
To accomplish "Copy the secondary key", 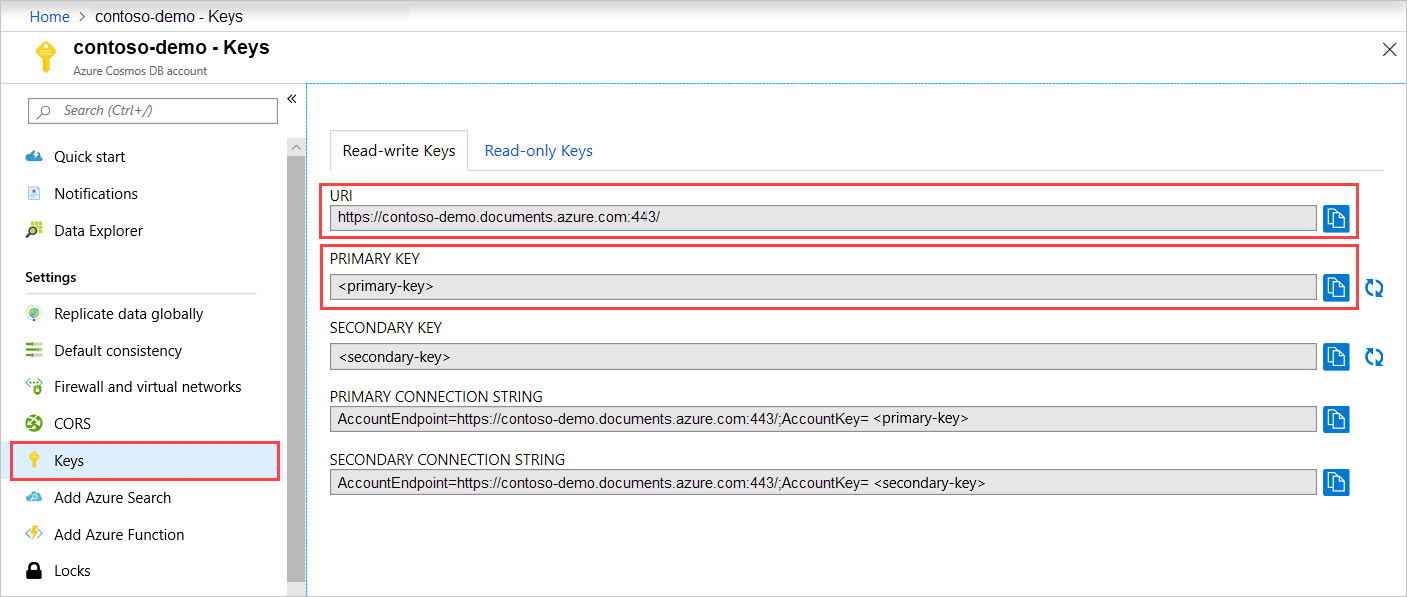I will coord(1336,356).
